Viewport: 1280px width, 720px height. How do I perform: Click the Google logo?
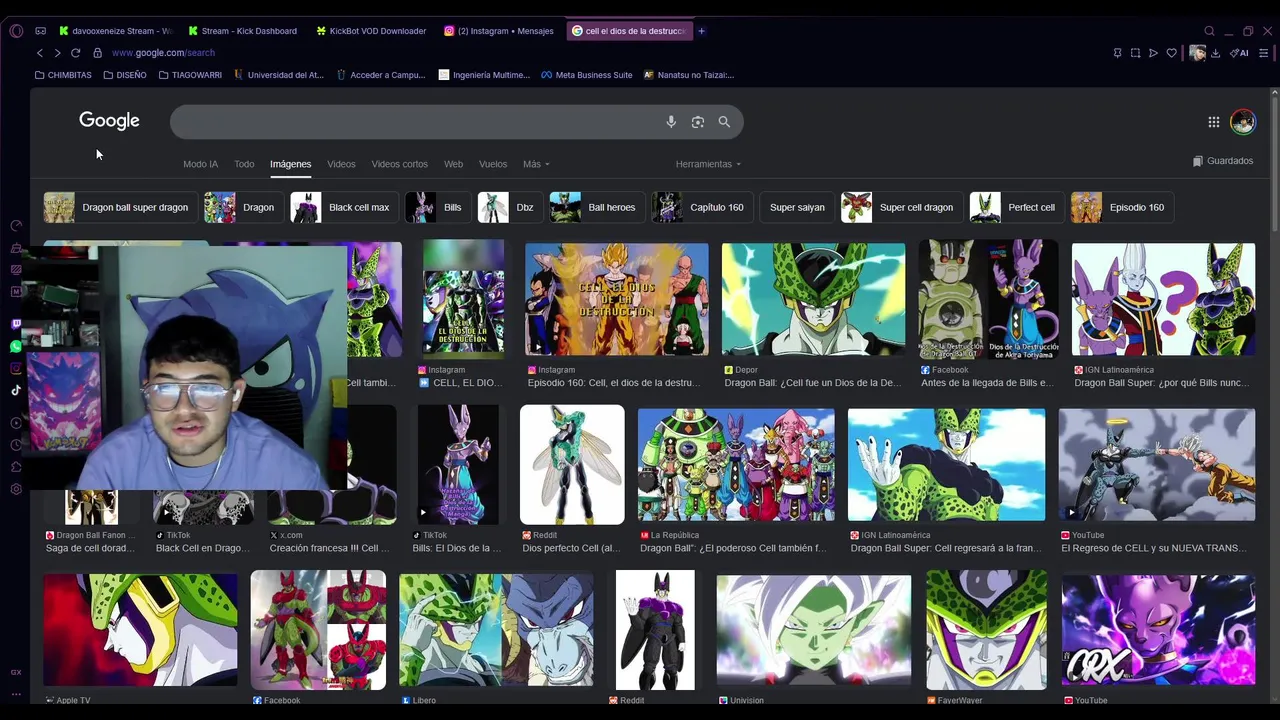(x=109, y=121)
